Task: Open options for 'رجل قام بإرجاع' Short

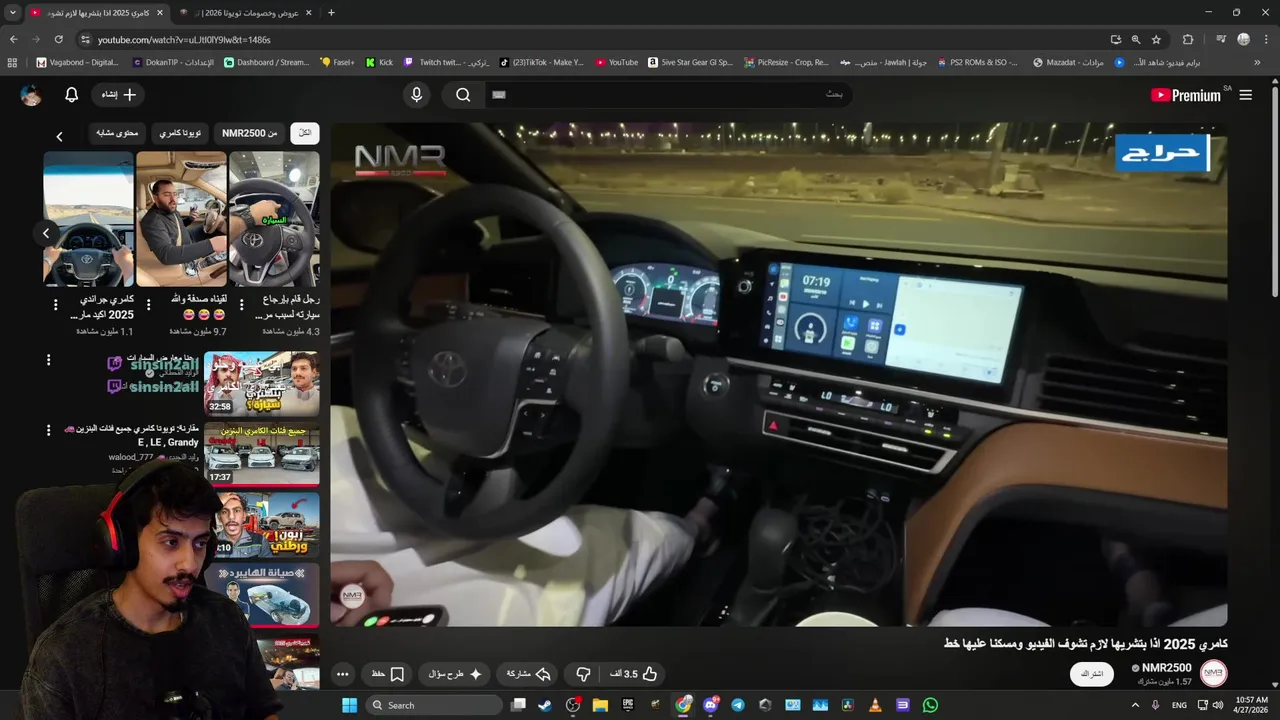Action: tap(241, 304)
